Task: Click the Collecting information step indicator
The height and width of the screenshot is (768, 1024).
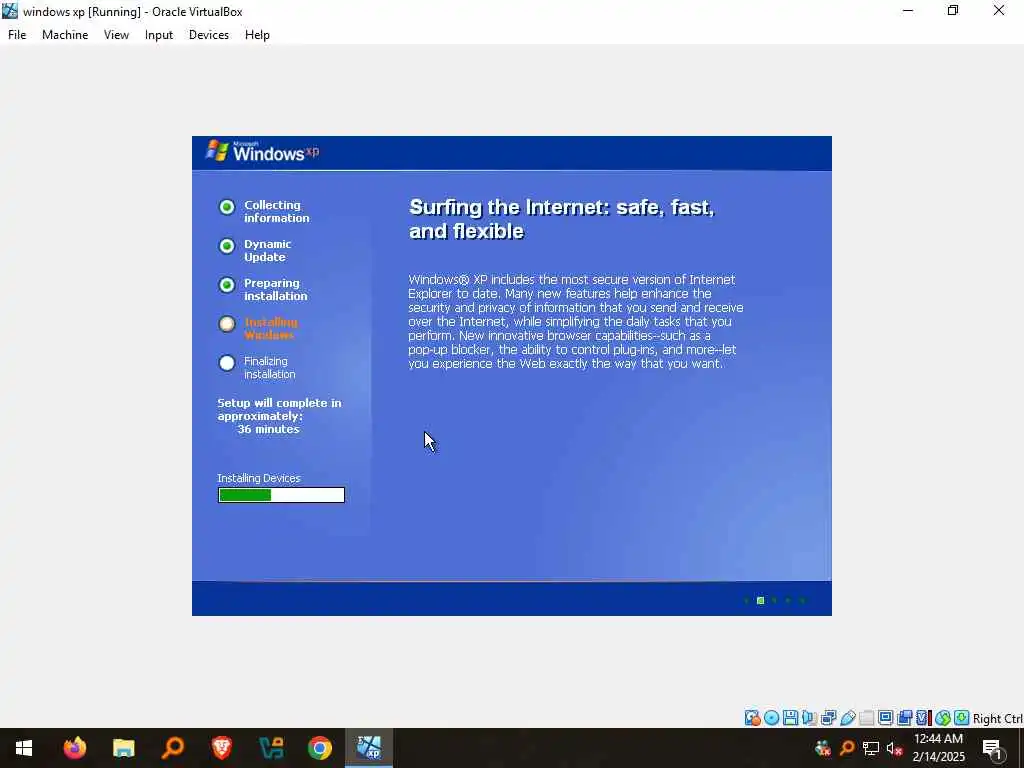Action: [x=227, y=207]
